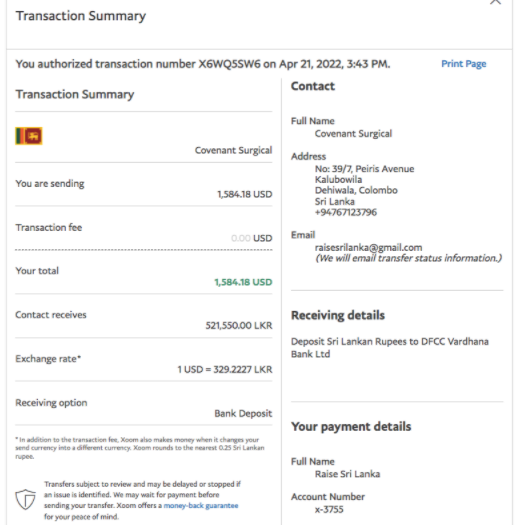Click the 1,584.18 USD total in green
The width and height of the screenshot is (515, 525).
243,282
